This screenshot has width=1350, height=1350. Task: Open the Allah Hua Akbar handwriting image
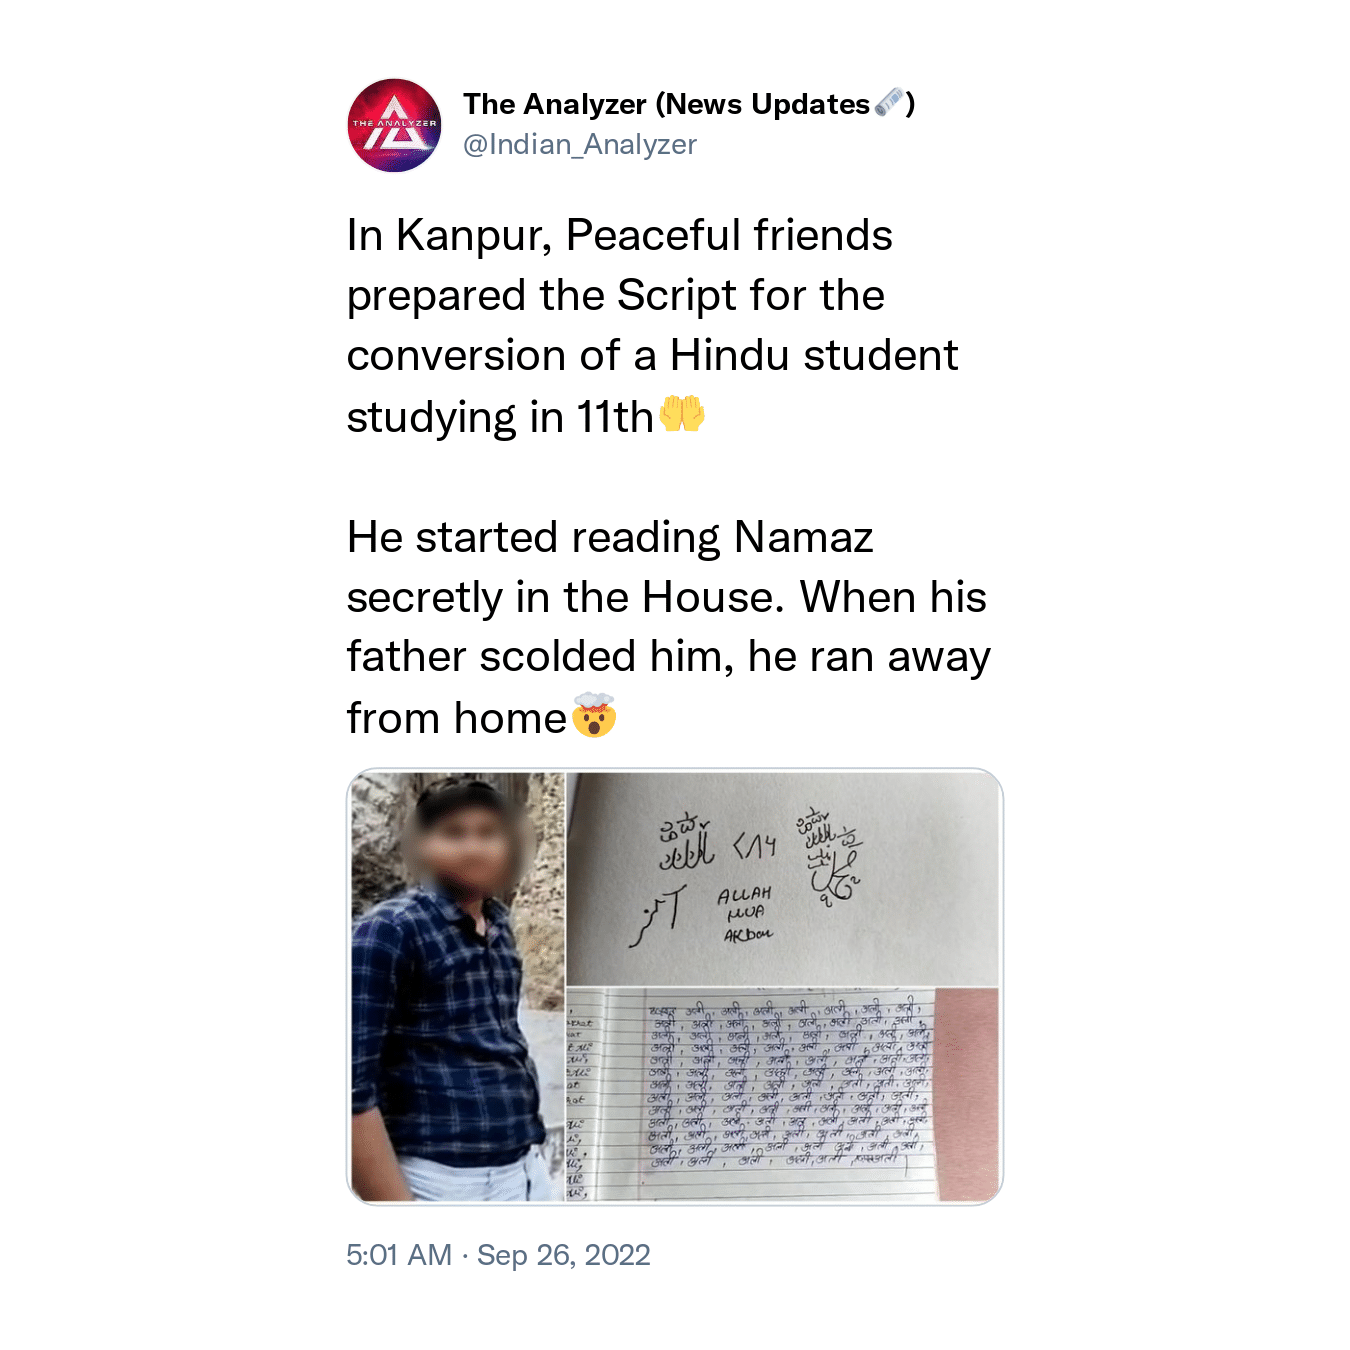783,878
